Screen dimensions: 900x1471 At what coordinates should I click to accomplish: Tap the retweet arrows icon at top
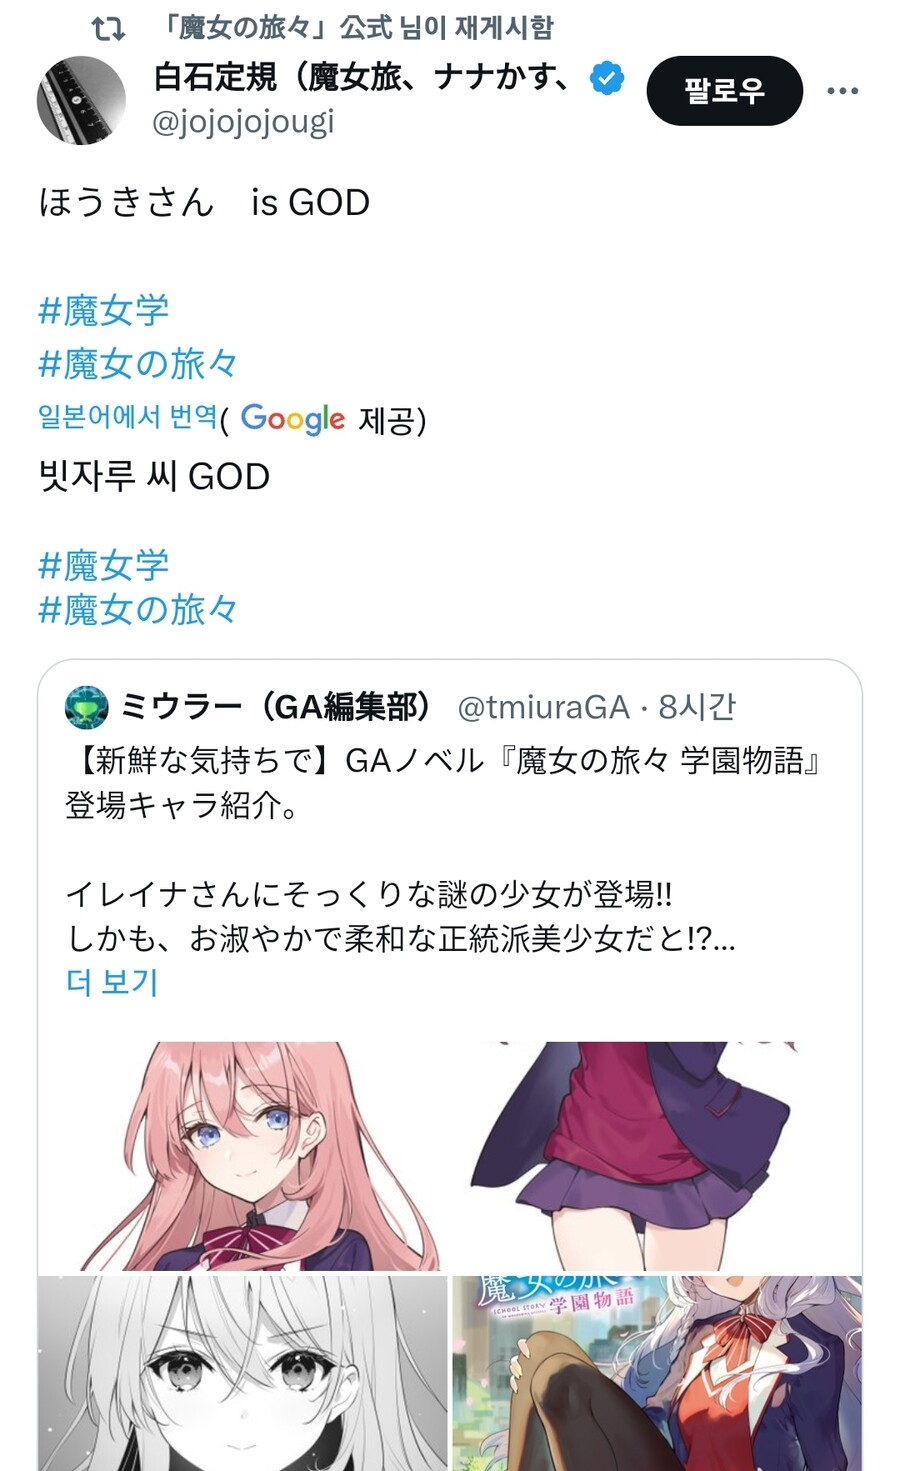click(108, 28)
